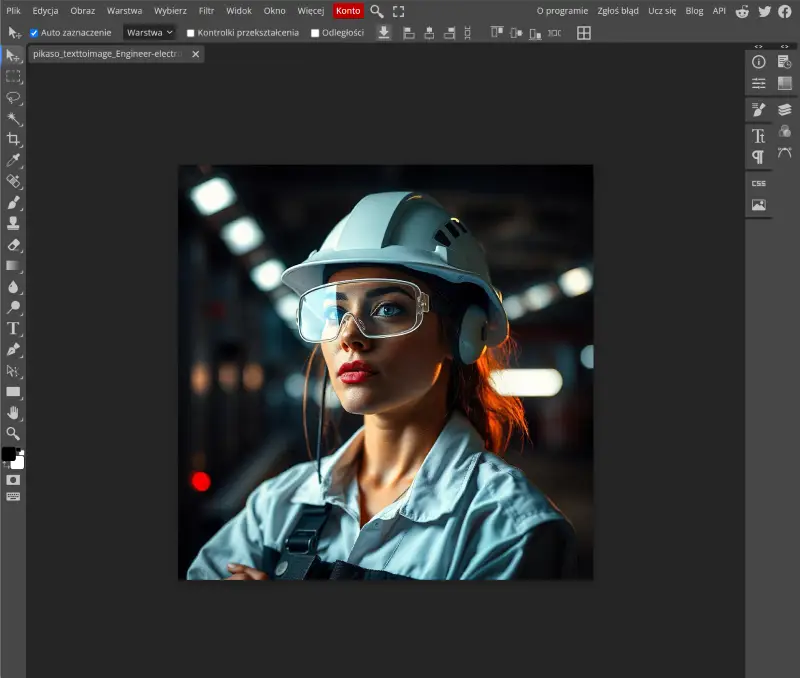Open the Warstwa dropdown in options bar
This screenshot has height=678, width=800.
pos(149,32)
